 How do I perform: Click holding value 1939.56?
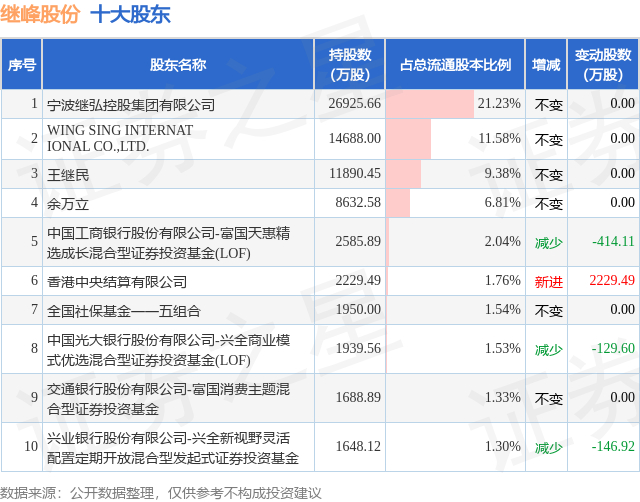click(x=358, y=349)
